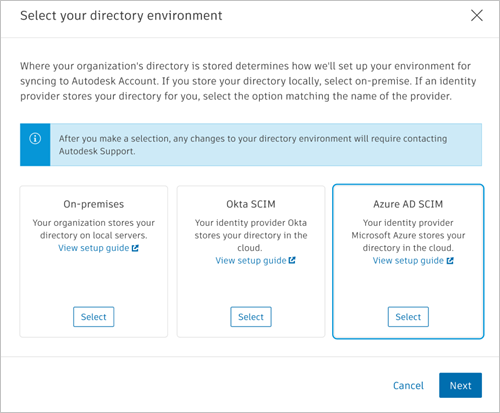Click external link icon under On-premises
Screen dimensions: 500x413
pos(135,248)
